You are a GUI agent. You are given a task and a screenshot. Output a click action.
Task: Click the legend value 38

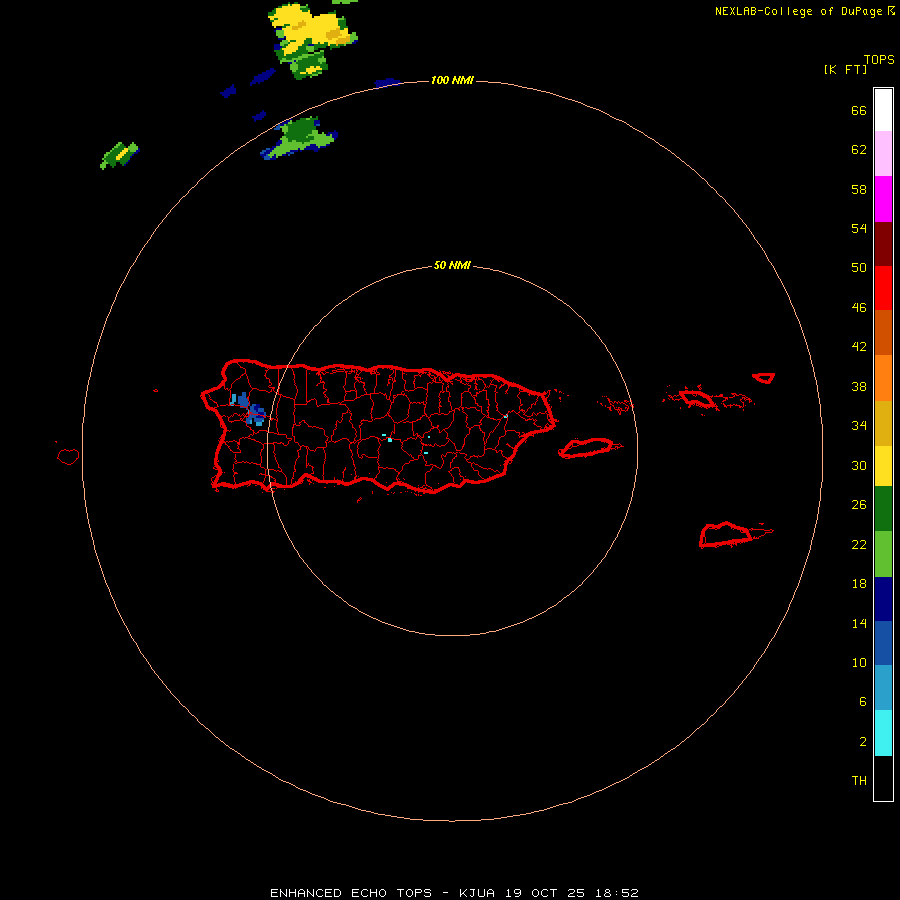(859, 386)
